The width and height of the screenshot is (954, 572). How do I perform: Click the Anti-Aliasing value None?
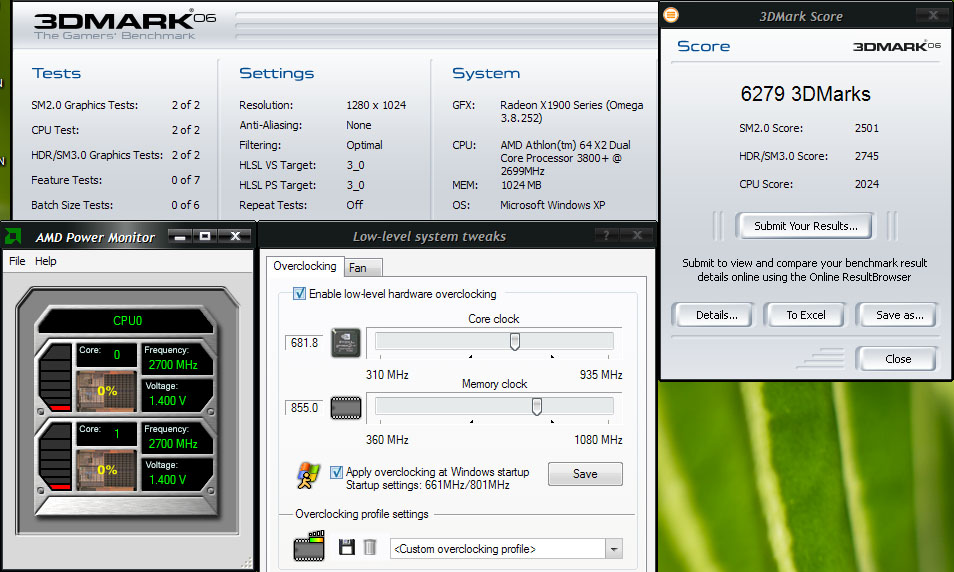(358, 125)
